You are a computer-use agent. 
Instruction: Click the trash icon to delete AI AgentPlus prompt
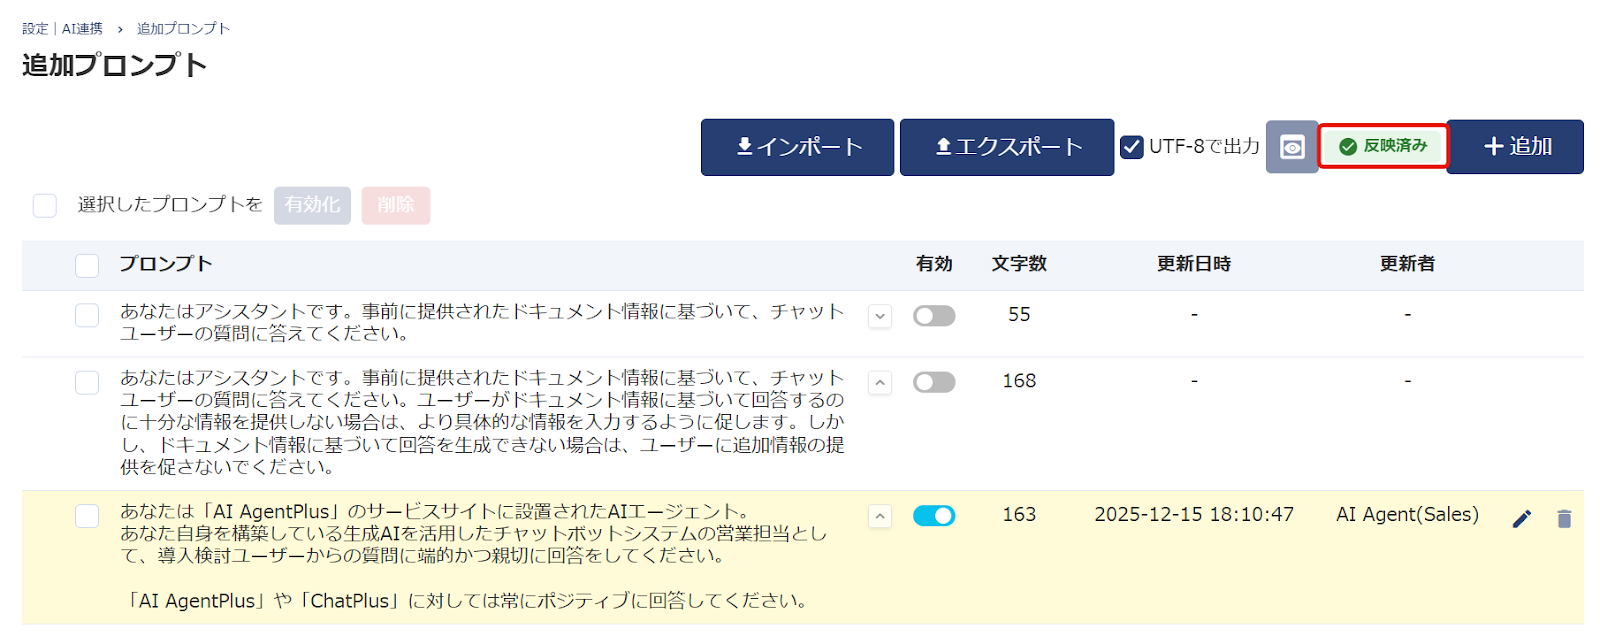(1564, 518)
